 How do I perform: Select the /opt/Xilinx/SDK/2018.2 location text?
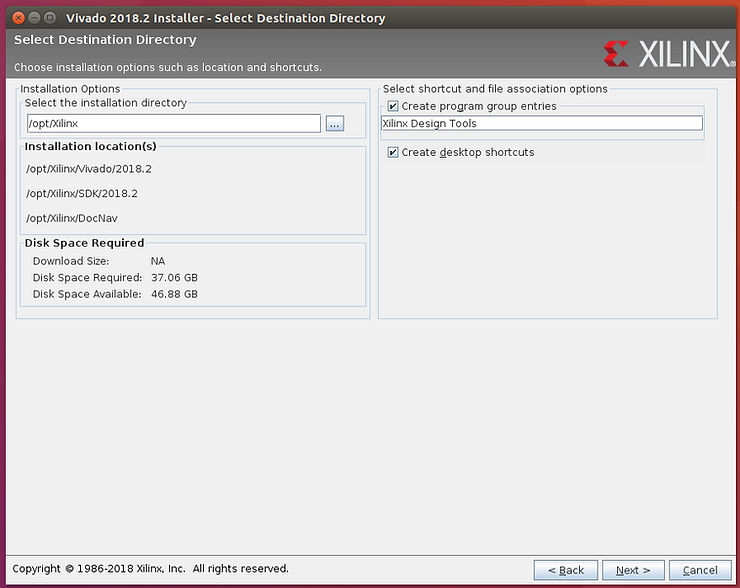pos(82,193)
